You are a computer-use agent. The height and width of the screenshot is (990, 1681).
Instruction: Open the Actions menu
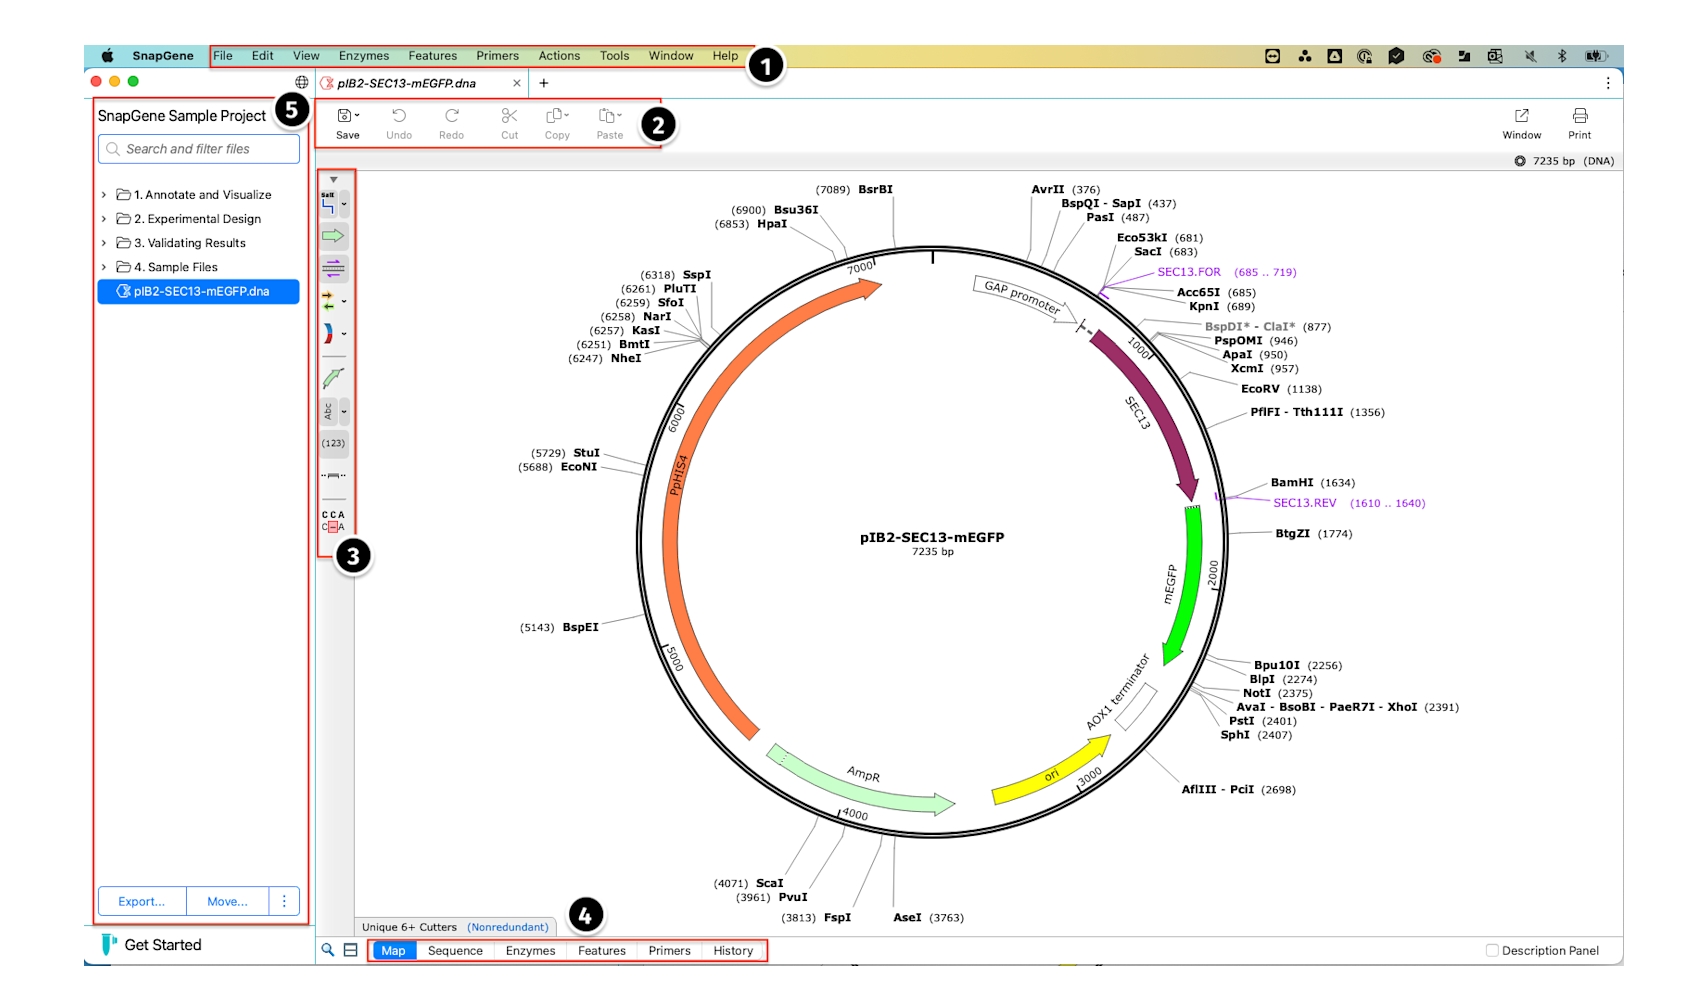(x=559, y=56)
